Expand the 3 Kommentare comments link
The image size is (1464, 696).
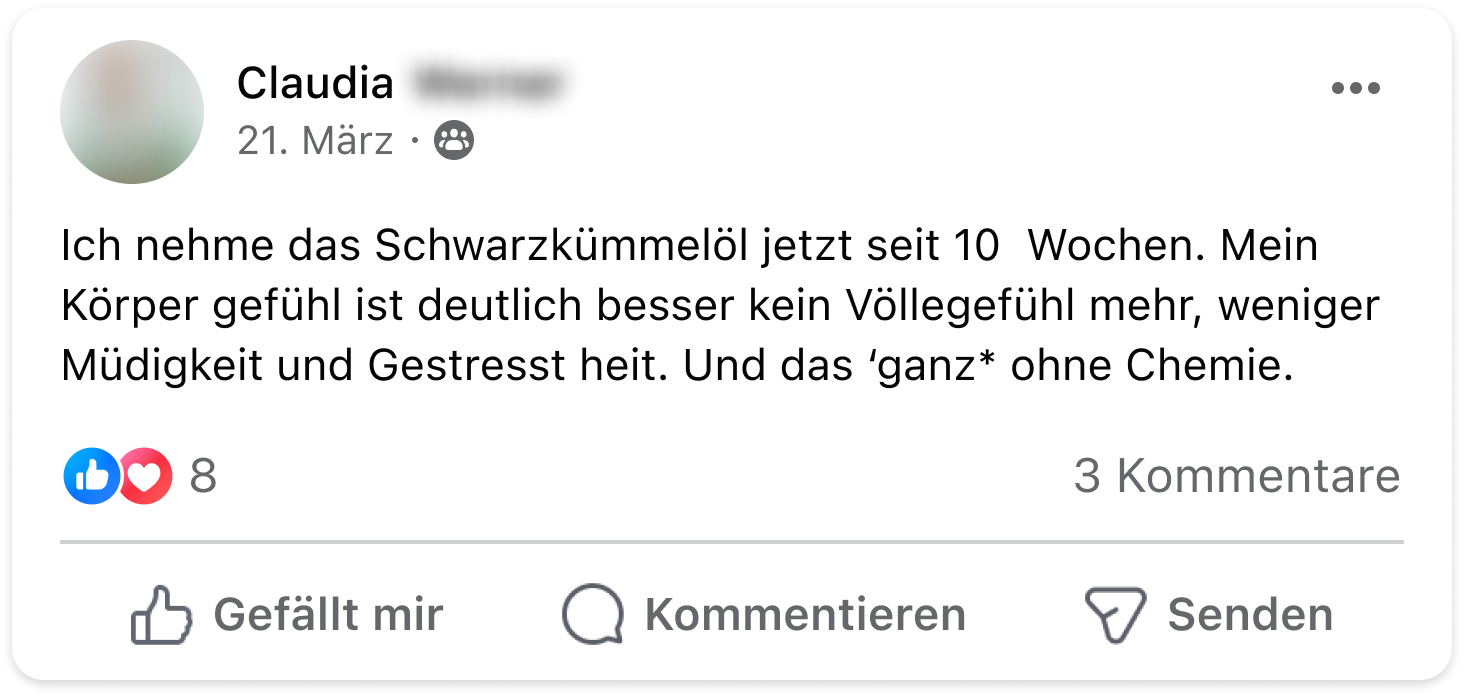click(x=1236, y=476)
